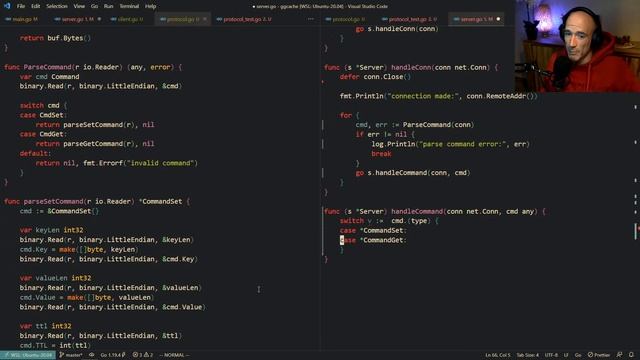This screenshot has height=360, width=640.
Task: Switch to left server.go tab
Action: point(78,19)
